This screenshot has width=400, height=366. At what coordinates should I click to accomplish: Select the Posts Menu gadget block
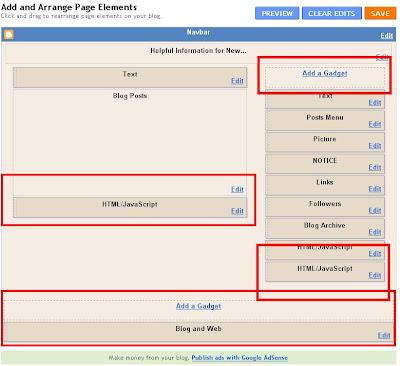coord(325,120)
